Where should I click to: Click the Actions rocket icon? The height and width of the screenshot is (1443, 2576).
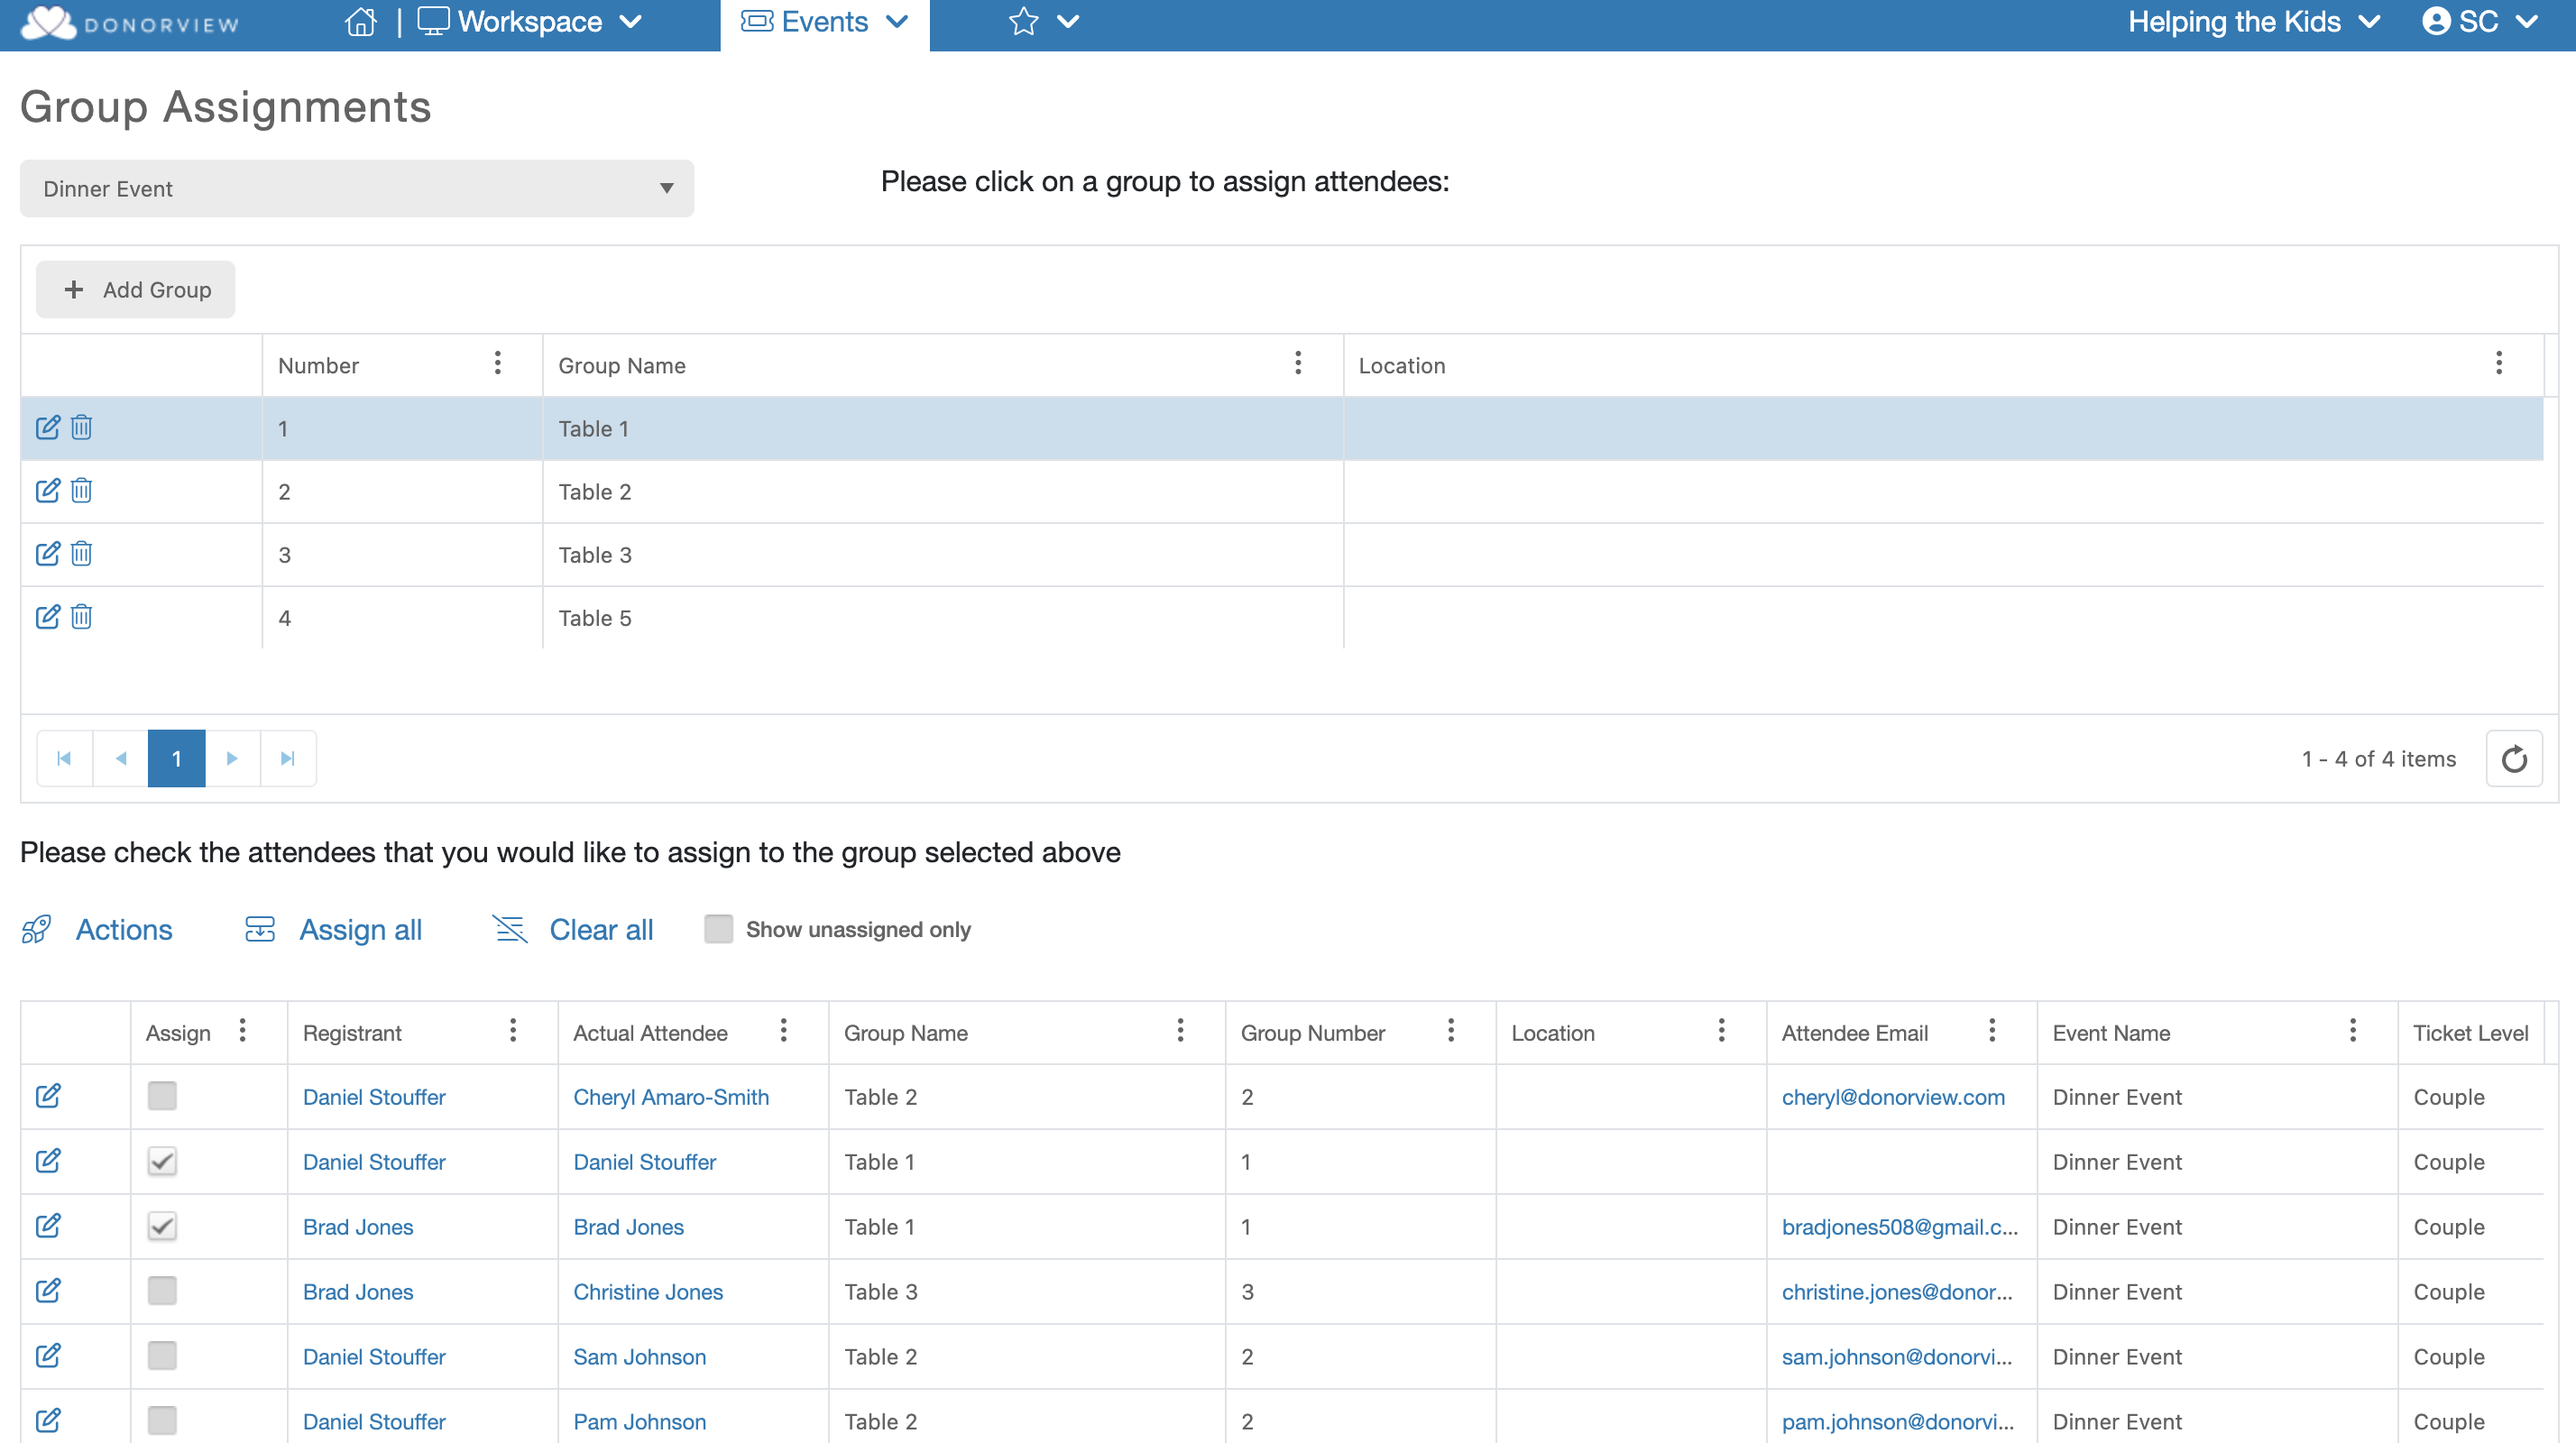(37, 929)
